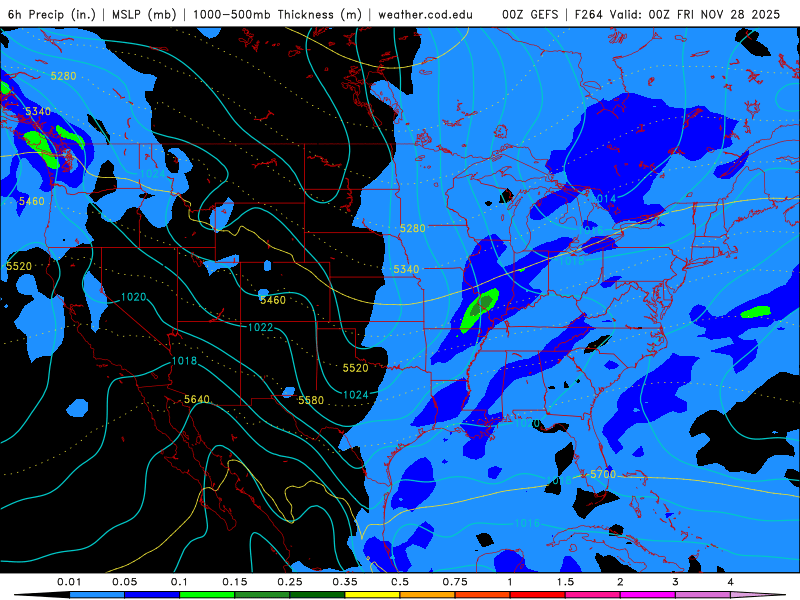Click the yellow 0.35 legend swatch
Viewport: 800px width, 600px height.
372,595
